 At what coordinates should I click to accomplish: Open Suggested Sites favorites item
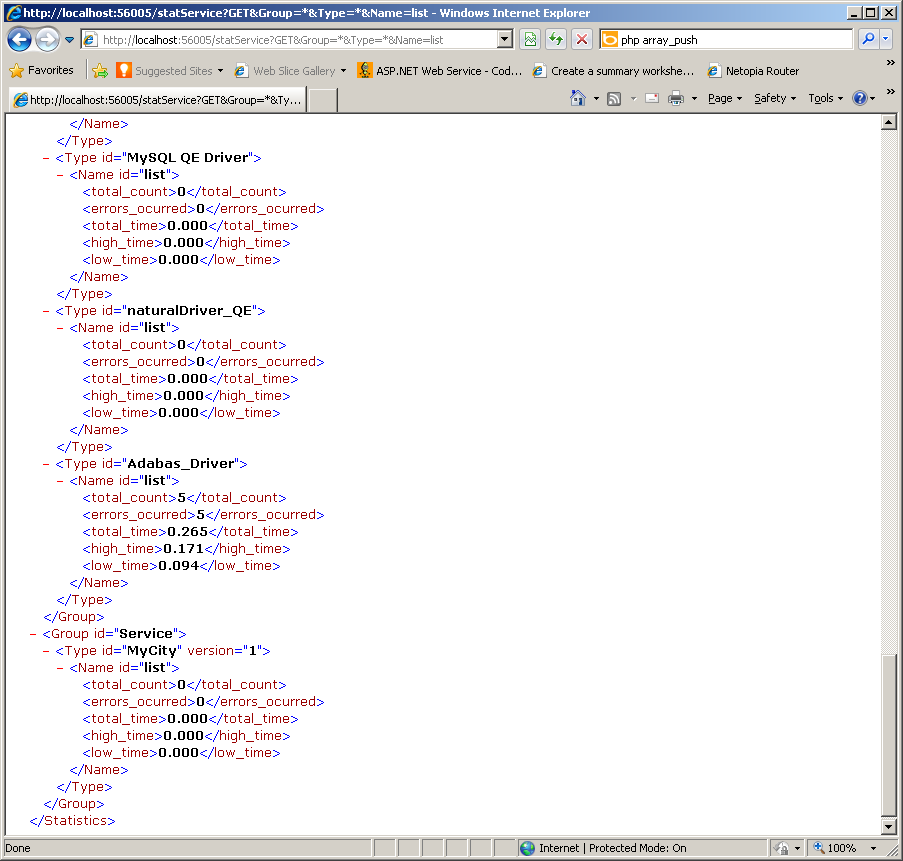click(x=165, y=70)
